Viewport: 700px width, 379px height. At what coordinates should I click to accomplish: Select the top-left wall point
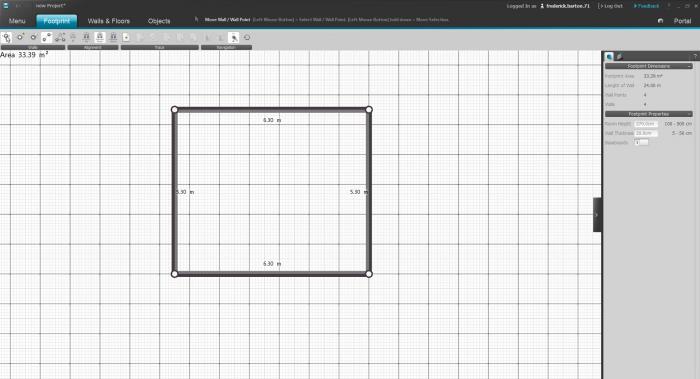[x=175, y=109]
